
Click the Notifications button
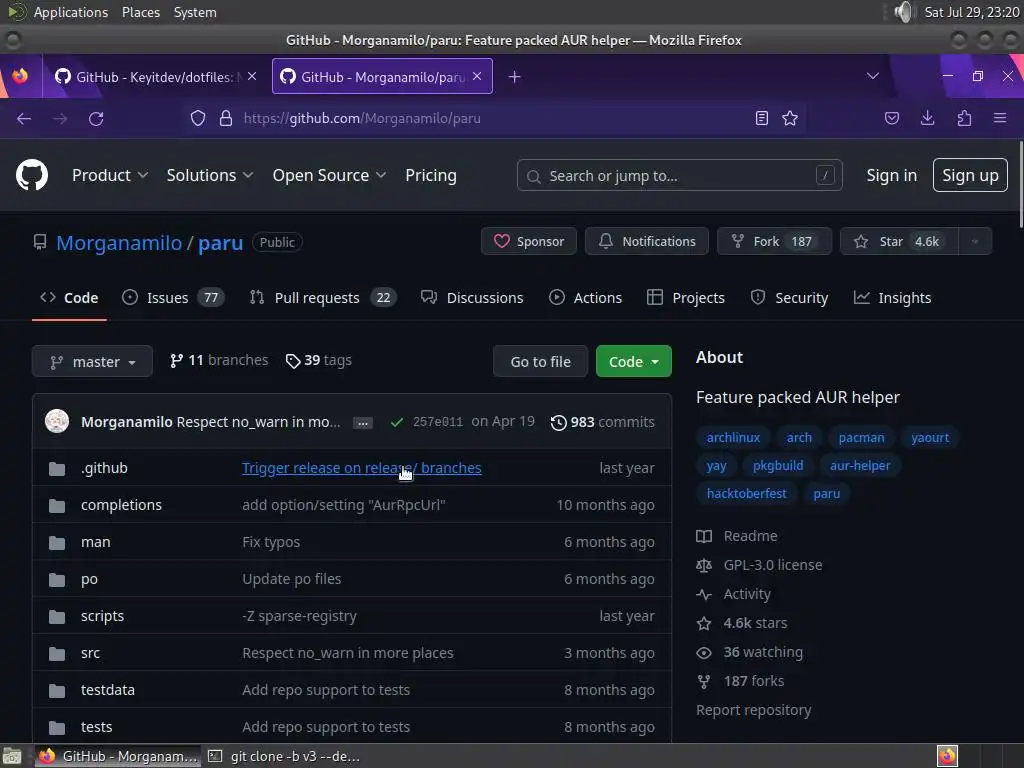coord(647,241)
